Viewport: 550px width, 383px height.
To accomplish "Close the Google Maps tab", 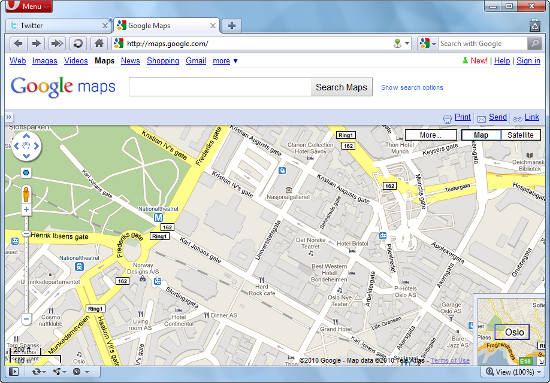I will pyautogui.click(x=213, y=26).
